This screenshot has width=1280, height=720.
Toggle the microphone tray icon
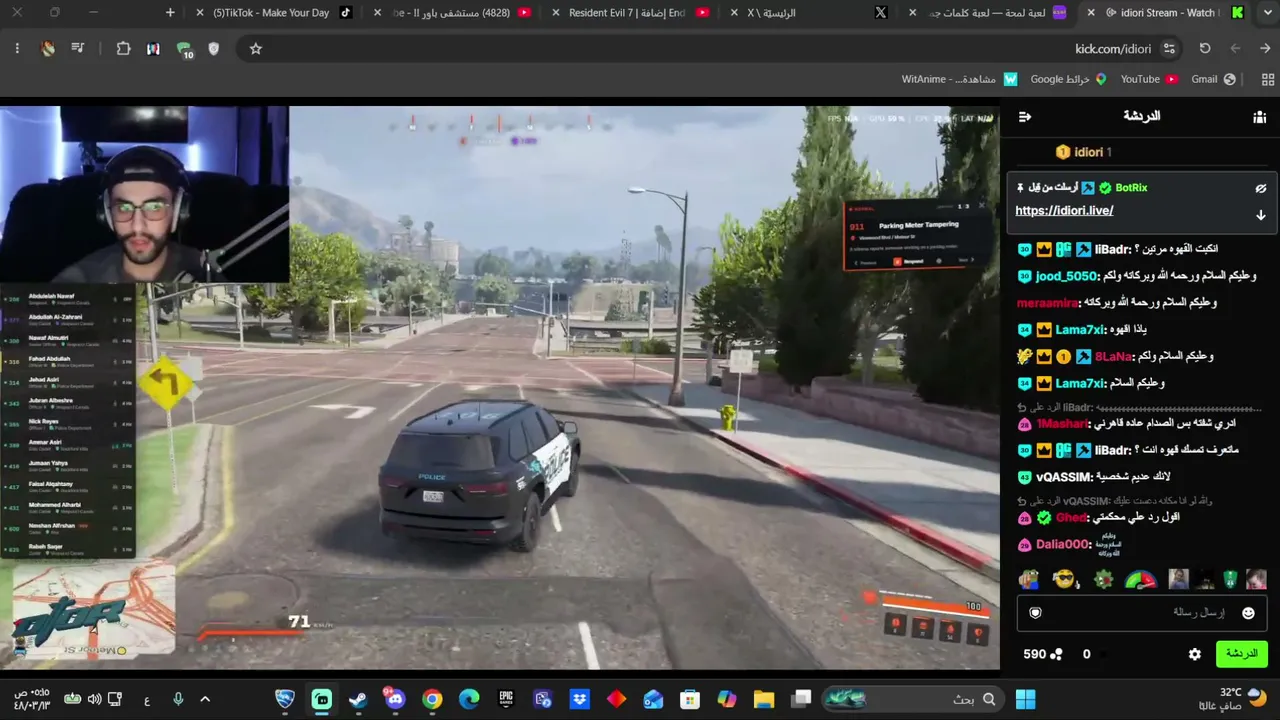pyautogui.click(x=178, y=699)
